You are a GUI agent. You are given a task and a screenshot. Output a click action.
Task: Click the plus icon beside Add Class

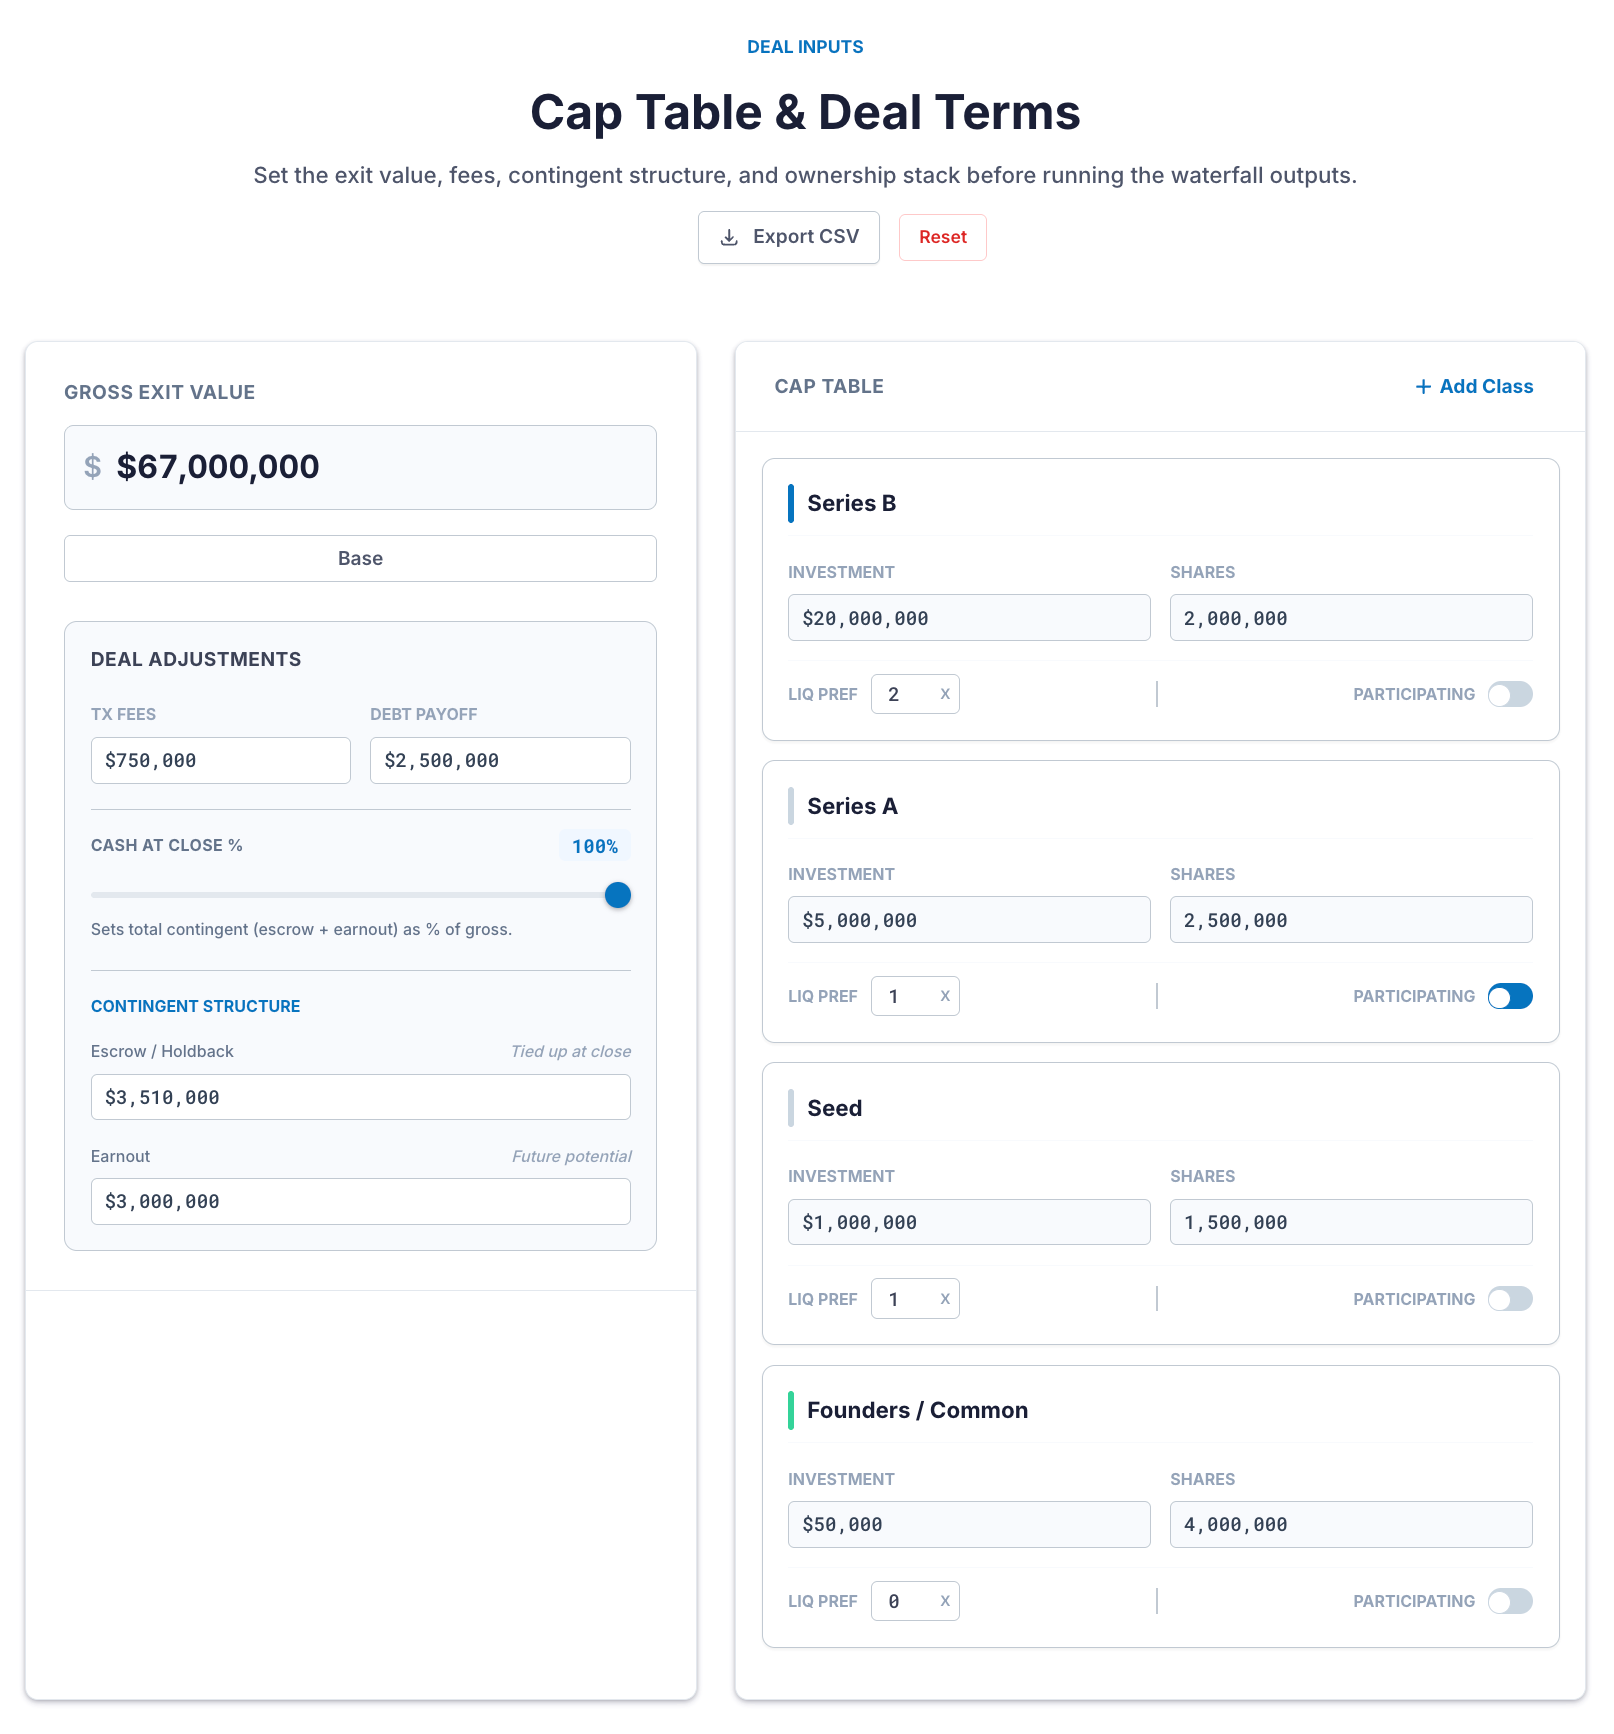[x=1423, y=387]
